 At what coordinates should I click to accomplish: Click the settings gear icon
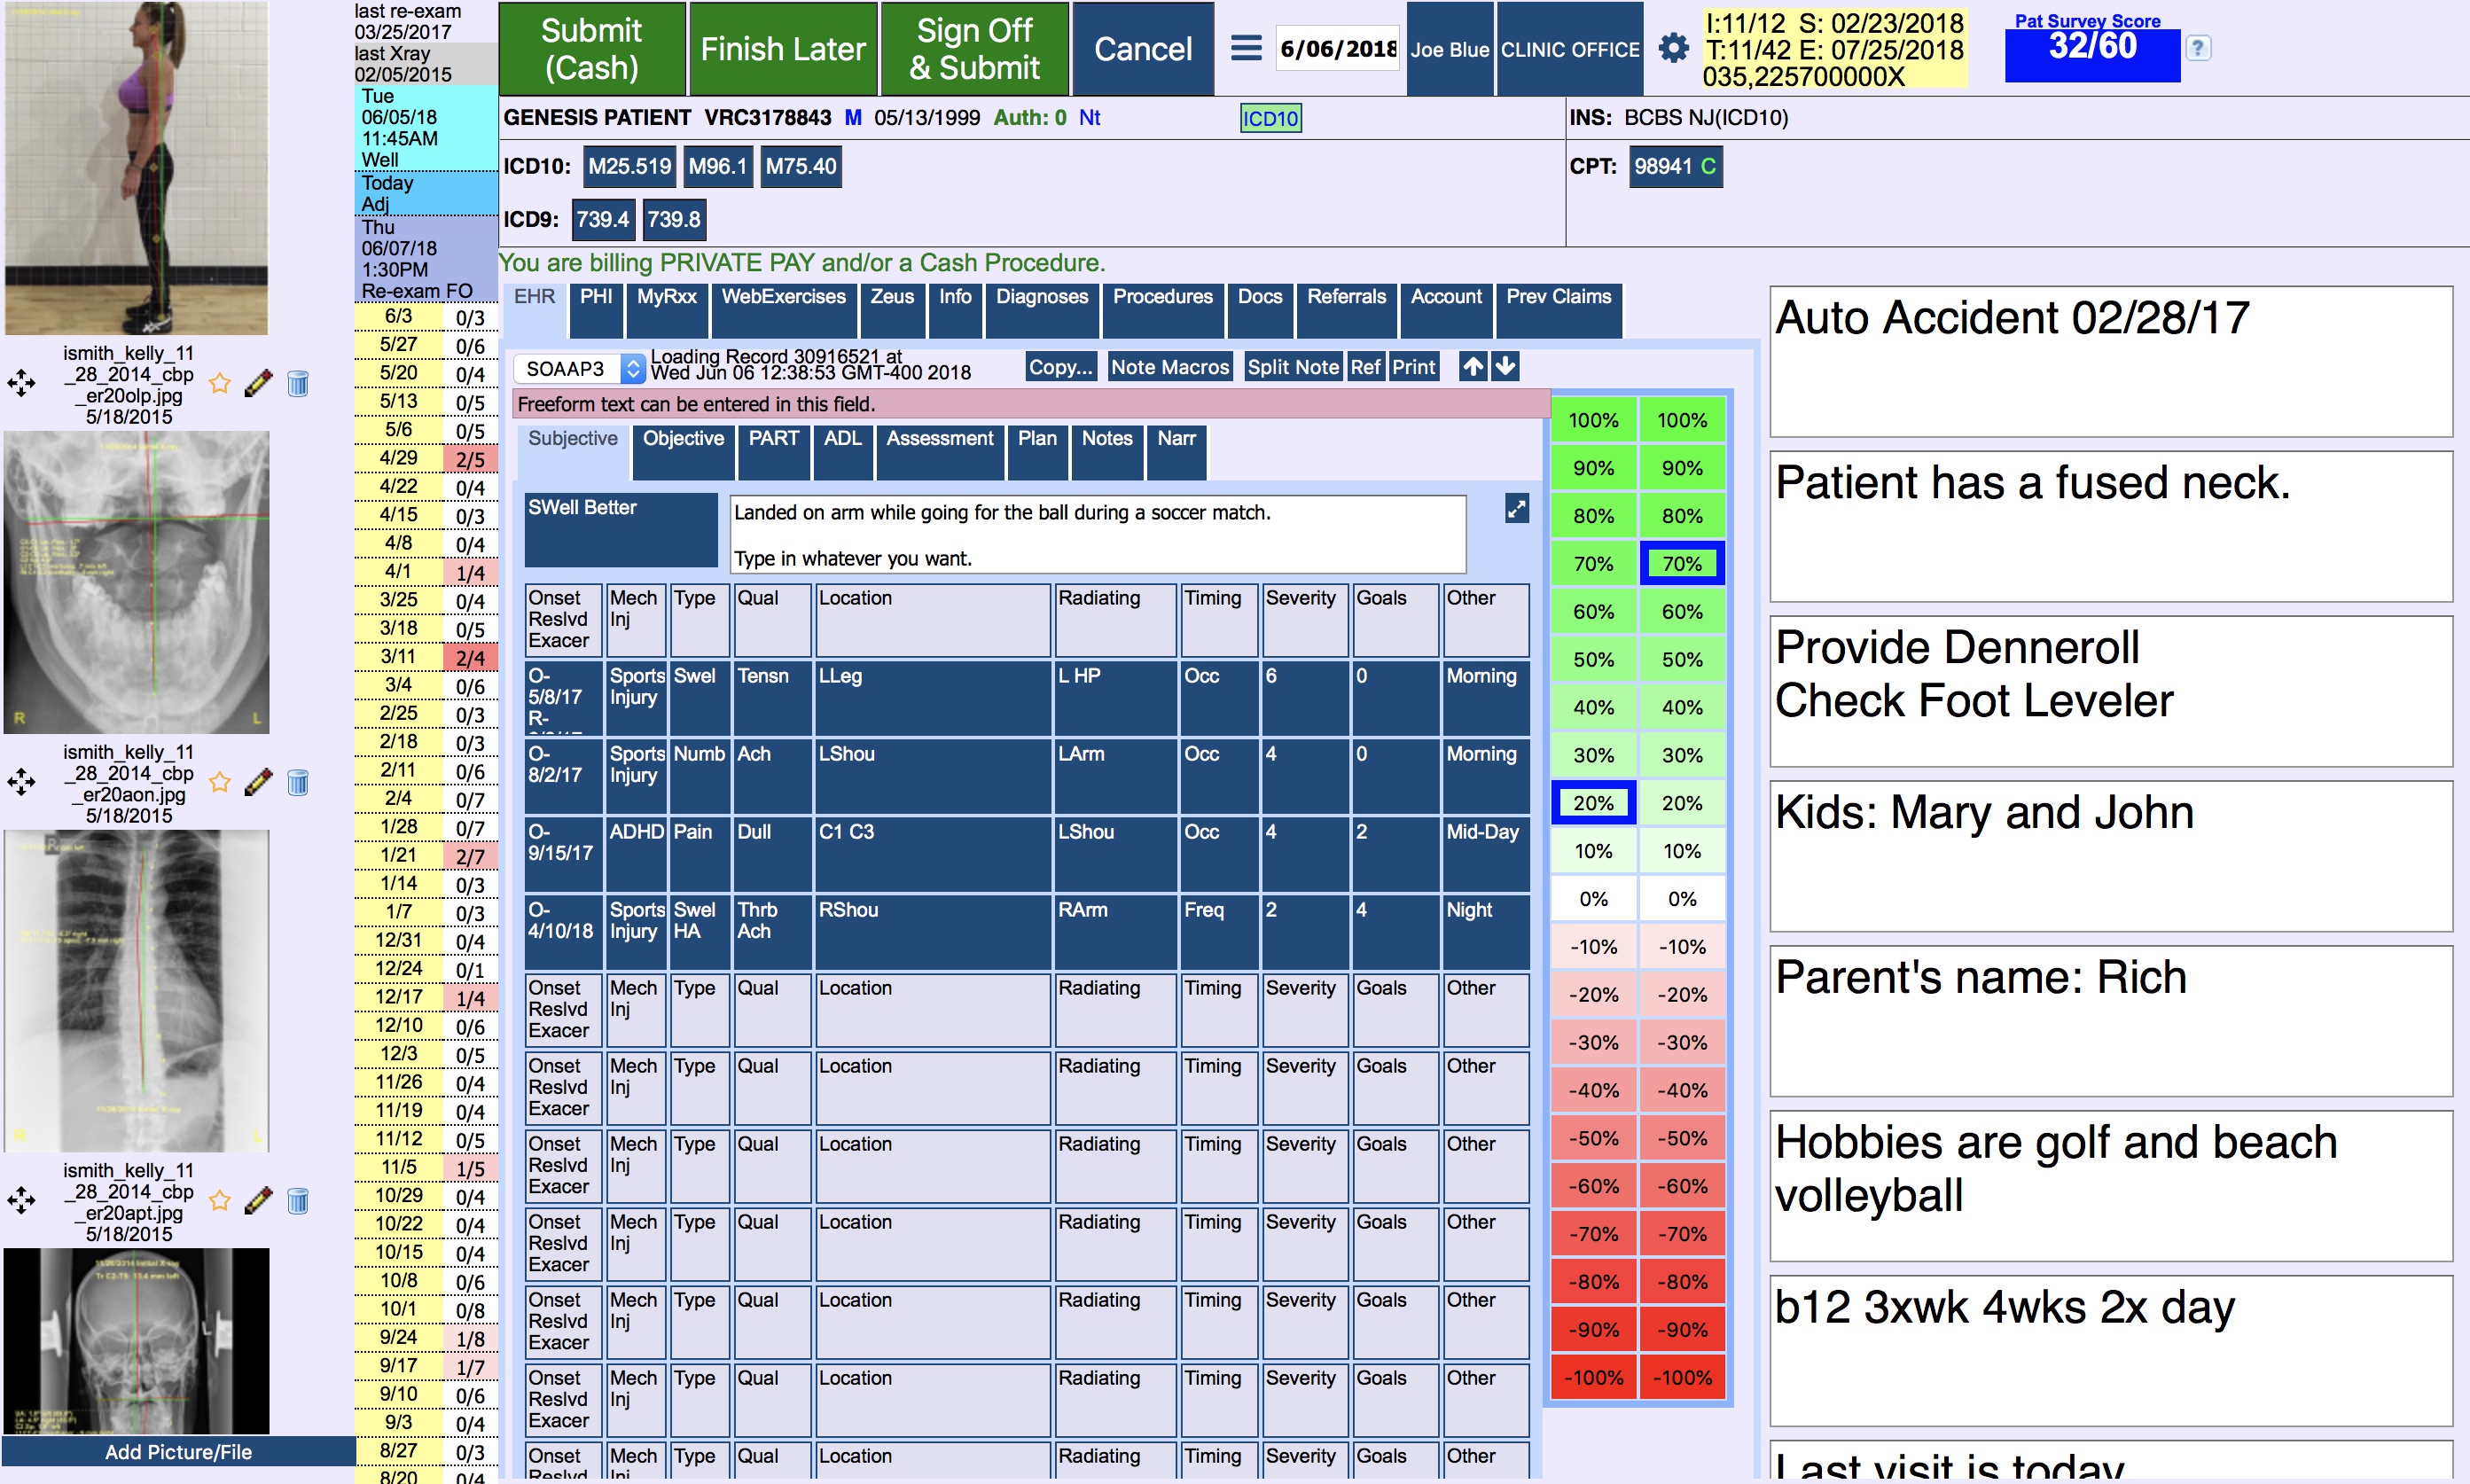pos(1673,48)
